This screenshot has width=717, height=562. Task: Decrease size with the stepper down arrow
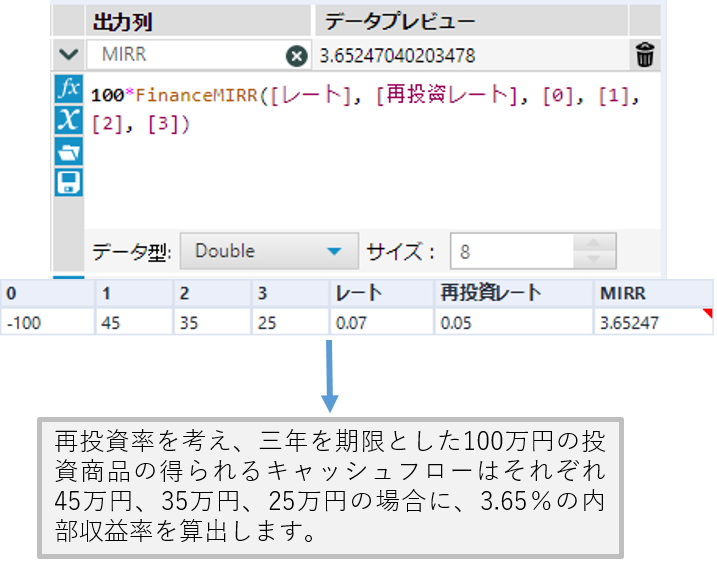pos(597,259)
